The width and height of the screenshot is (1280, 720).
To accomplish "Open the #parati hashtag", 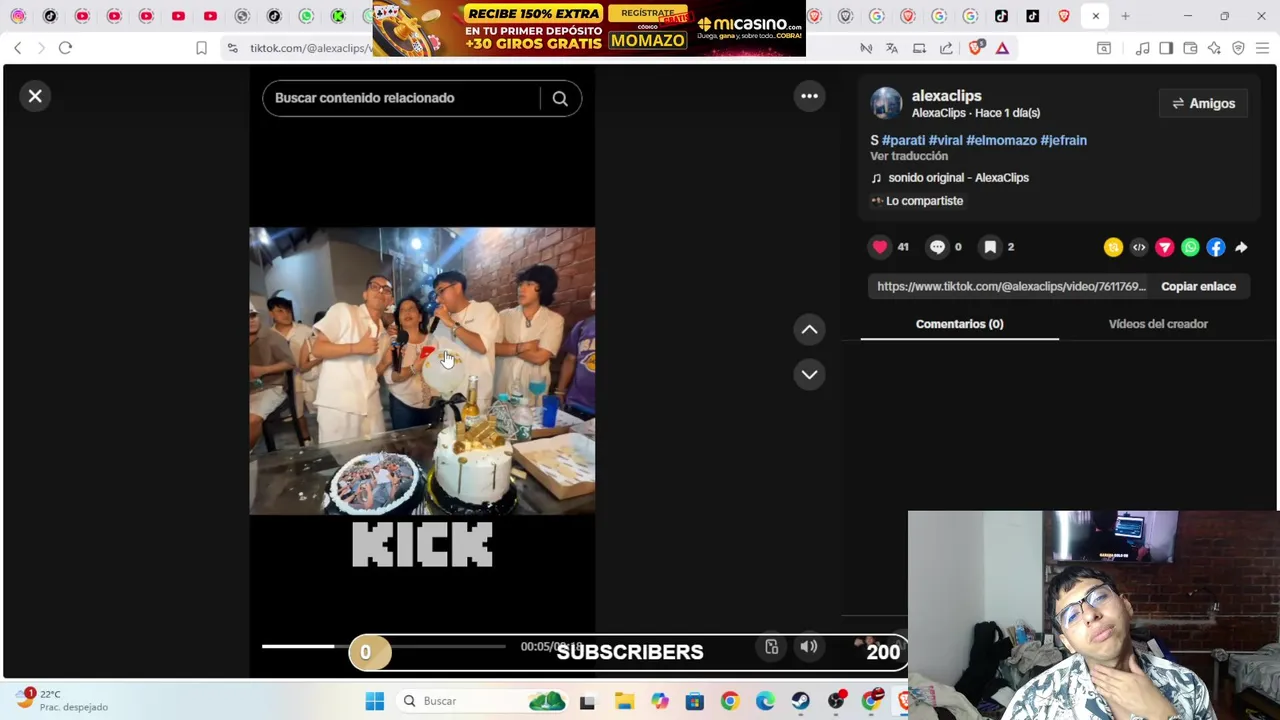I will click(x=903, y=140).
